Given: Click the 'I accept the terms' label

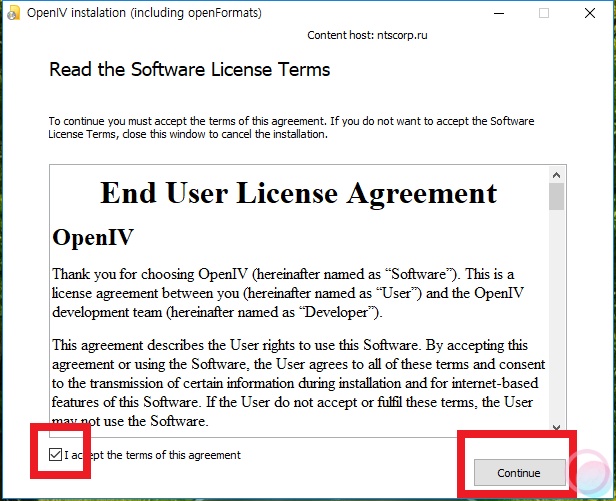Looking at the screenshot, I should [x=152, y=455].
